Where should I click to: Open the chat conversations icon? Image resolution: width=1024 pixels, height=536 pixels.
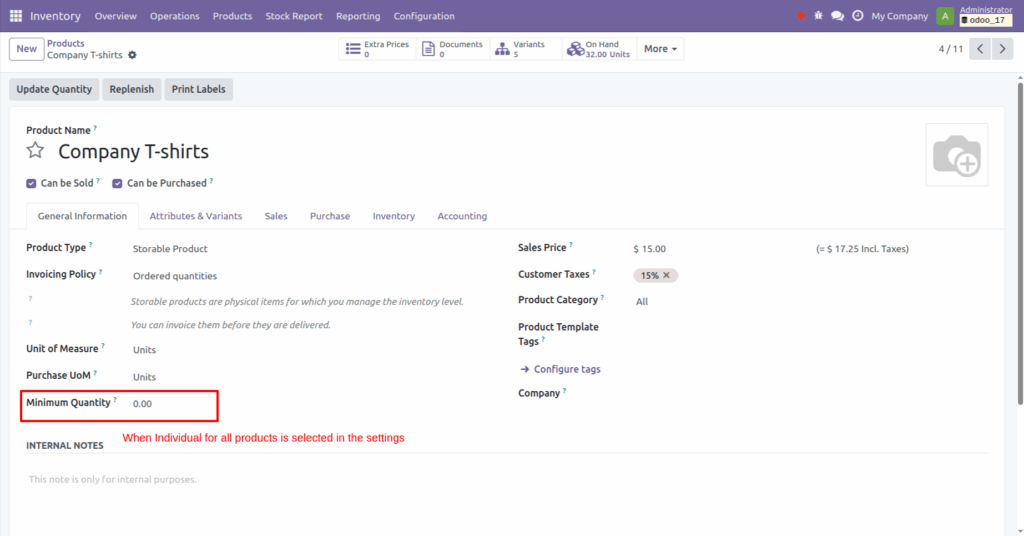point(837,16)
